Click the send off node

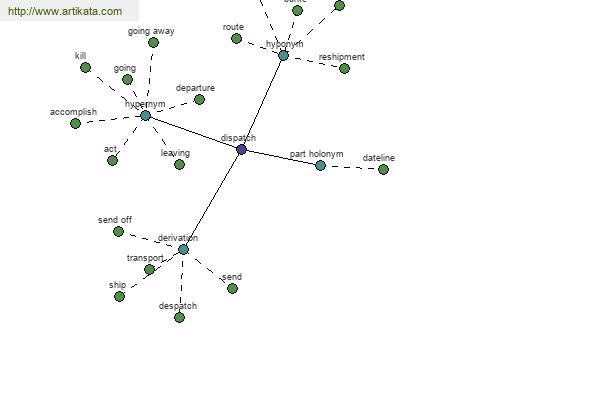click(118, 231)
